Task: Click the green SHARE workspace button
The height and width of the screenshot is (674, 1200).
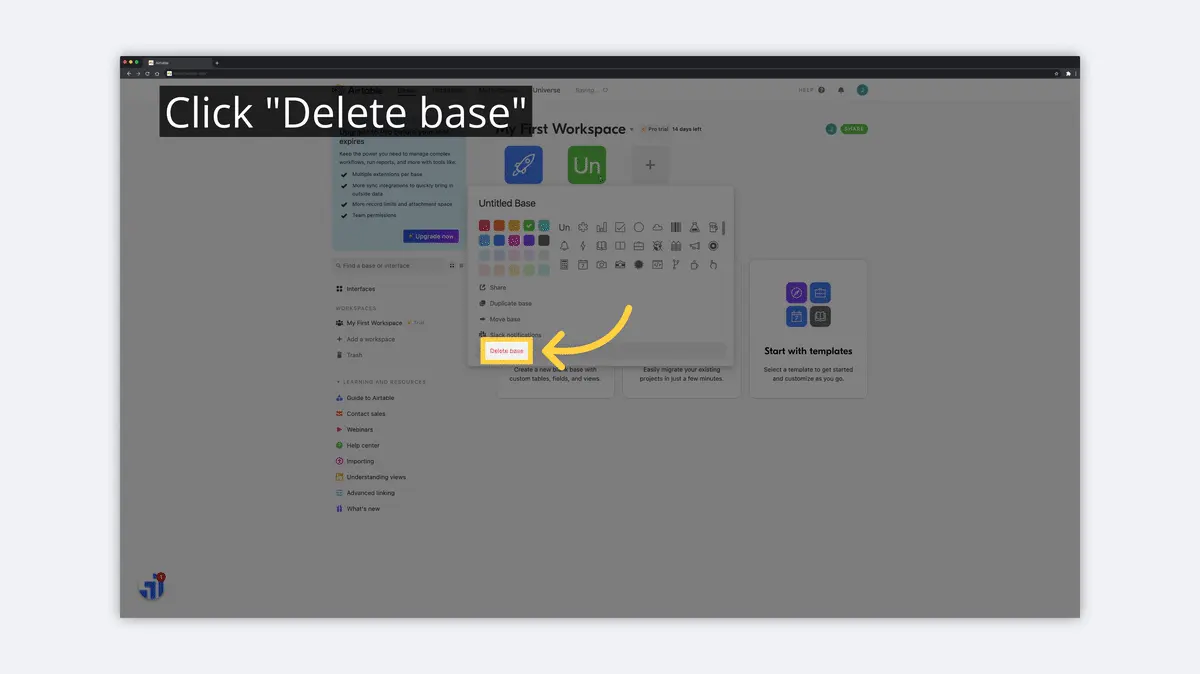Action: click(x=854, y=129)
